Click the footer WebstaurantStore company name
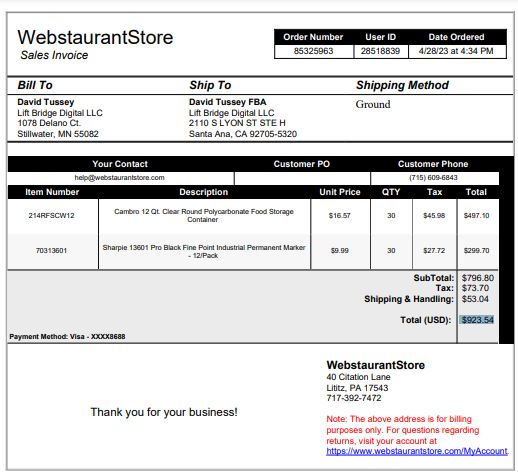Viewport: 518px width, 476px height. [x=376, y=365]
